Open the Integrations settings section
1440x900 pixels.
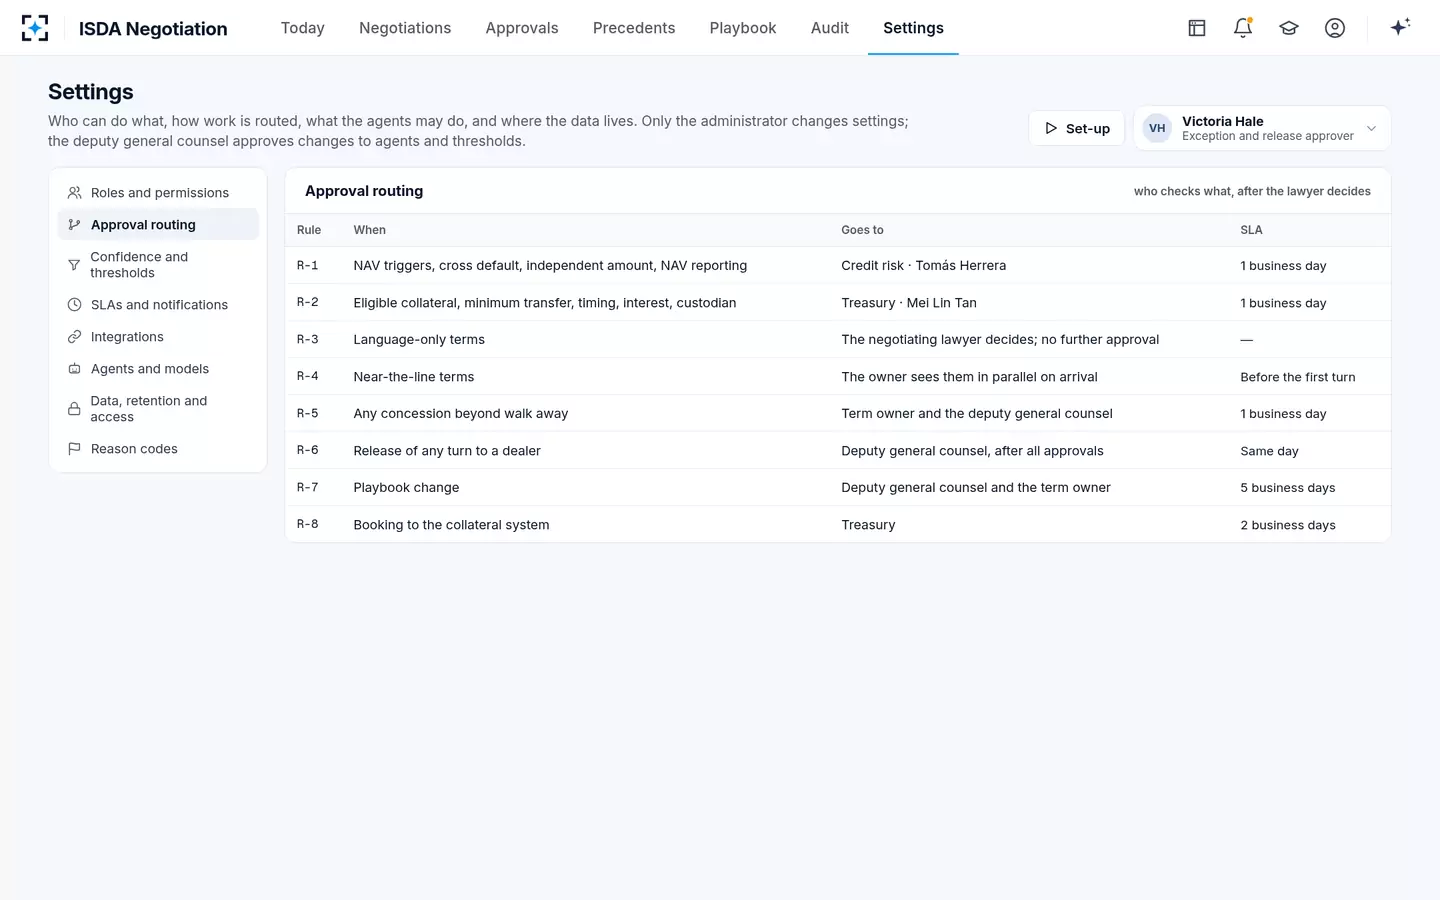coord(158,337)
